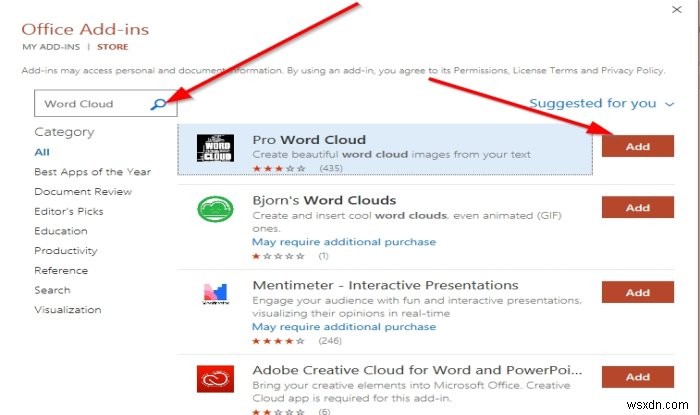
Task: Select the Productivity category
Action: (66, 250)
